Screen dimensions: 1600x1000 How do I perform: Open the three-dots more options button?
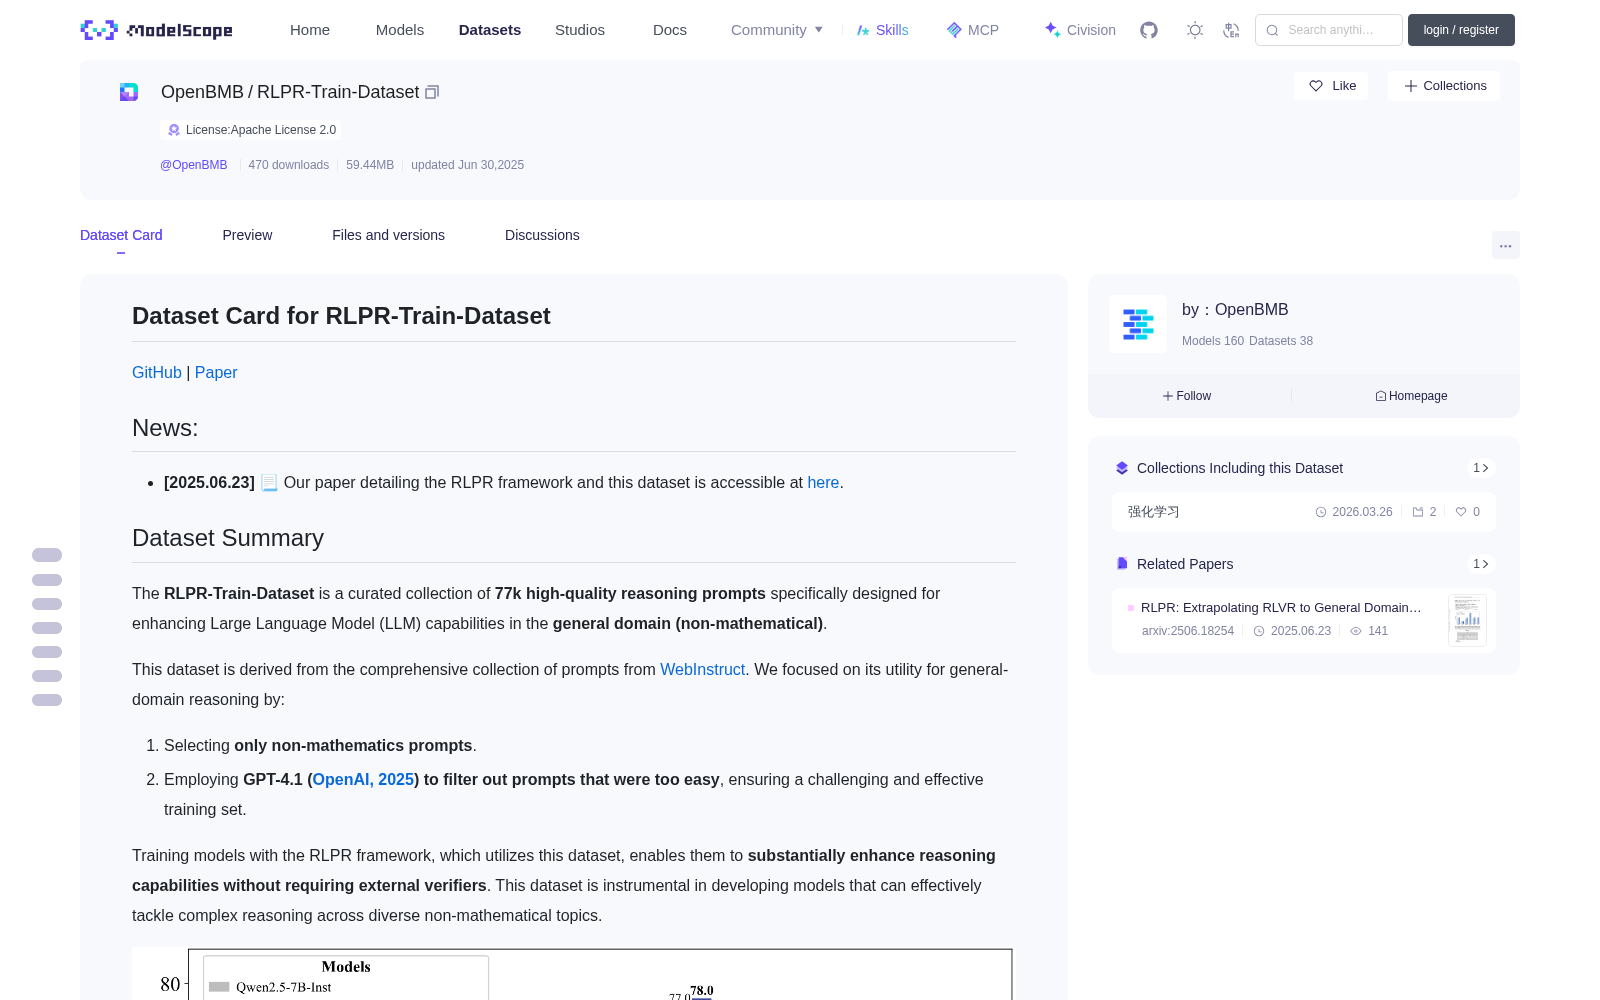(1505, 245)
